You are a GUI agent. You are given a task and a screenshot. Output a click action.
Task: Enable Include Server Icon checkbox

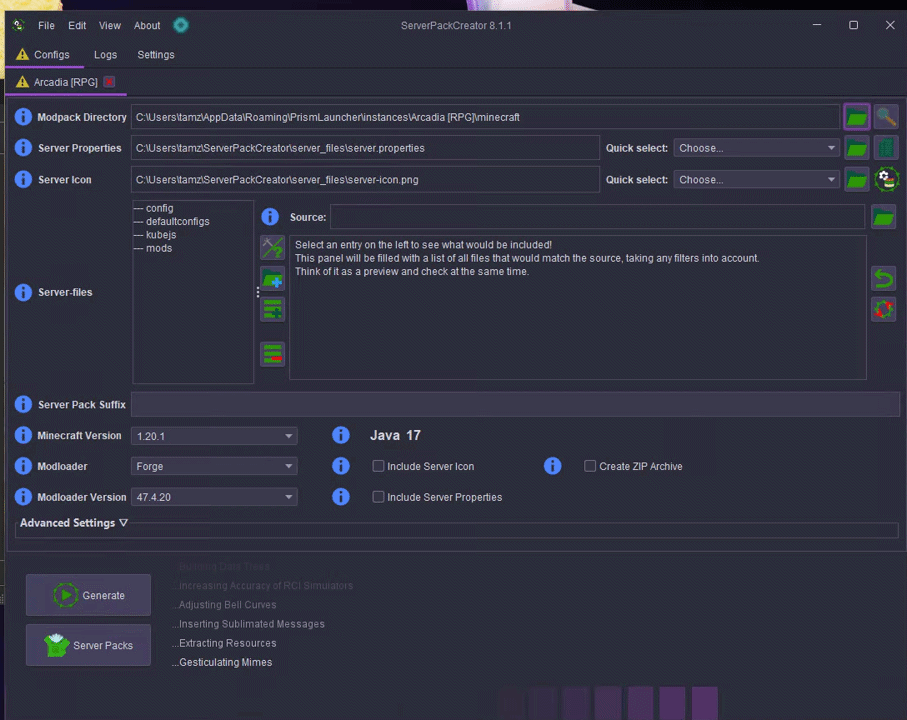coord(378,466)
